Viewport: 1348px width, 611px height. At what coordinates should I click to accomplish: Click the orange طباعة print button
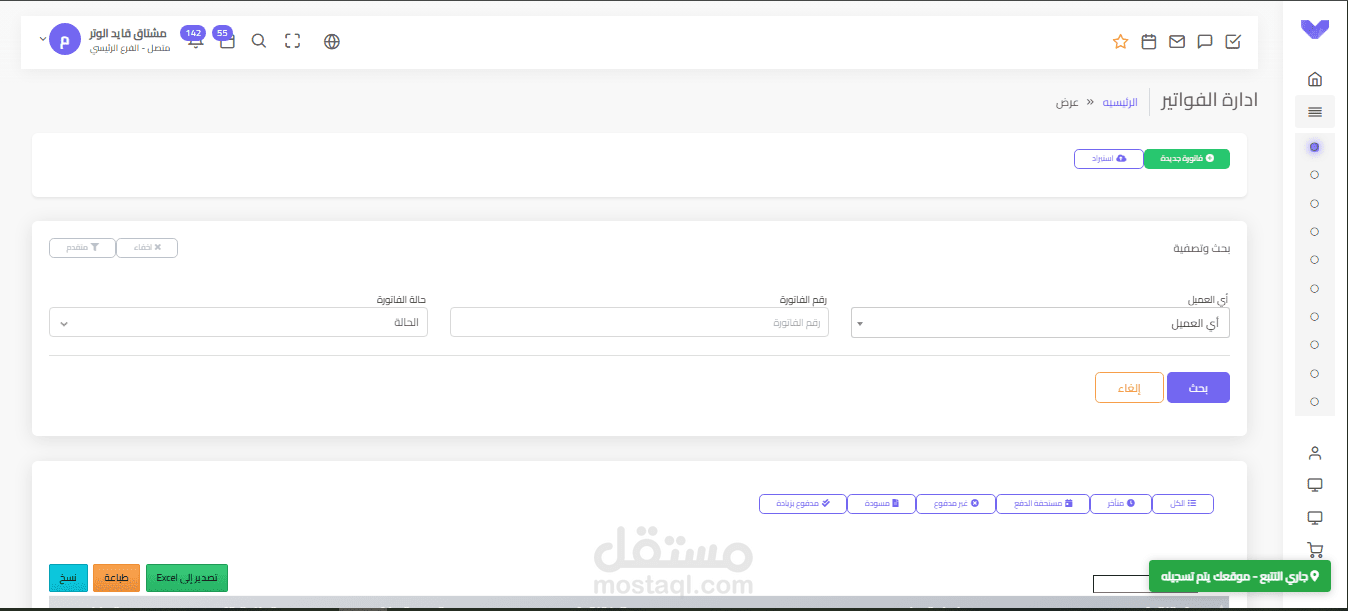(117, 578)
